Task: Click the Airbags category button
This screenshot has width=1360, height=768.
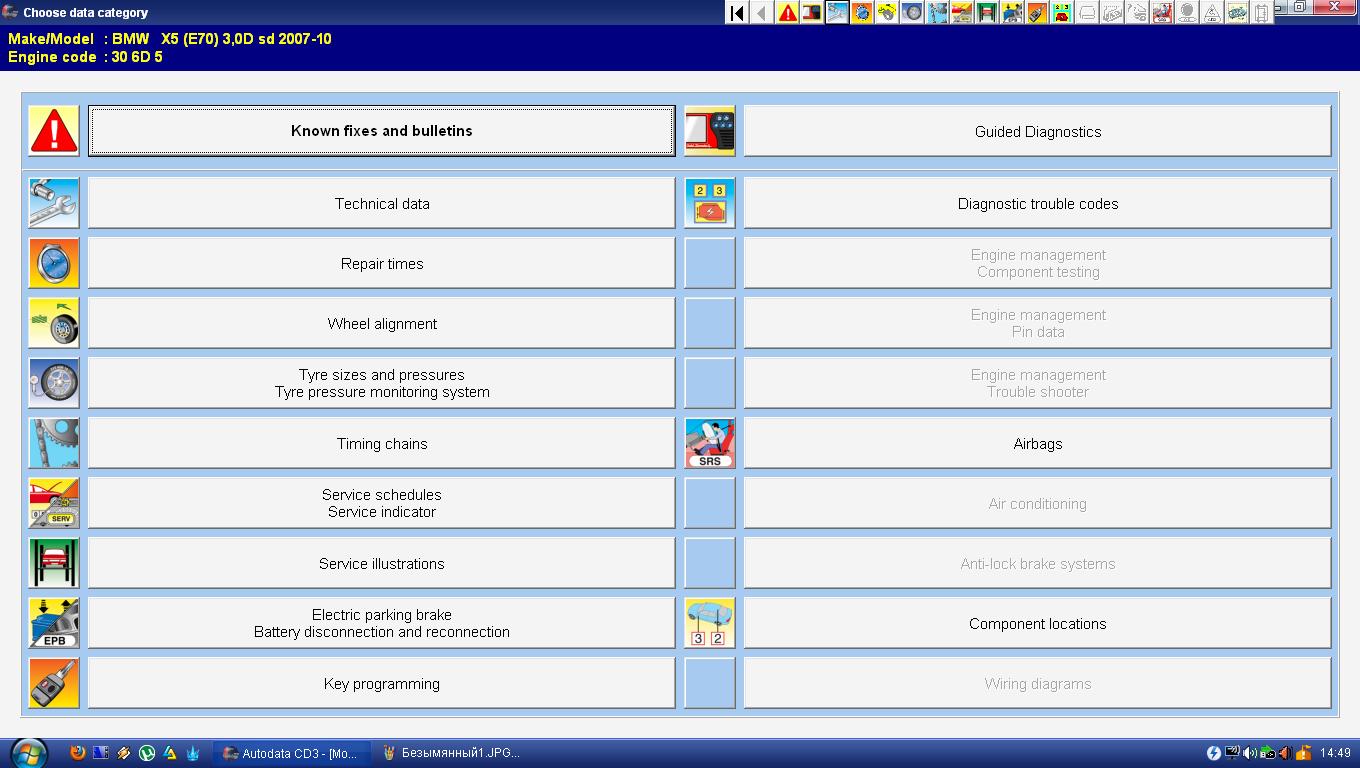Action: 1037,443
